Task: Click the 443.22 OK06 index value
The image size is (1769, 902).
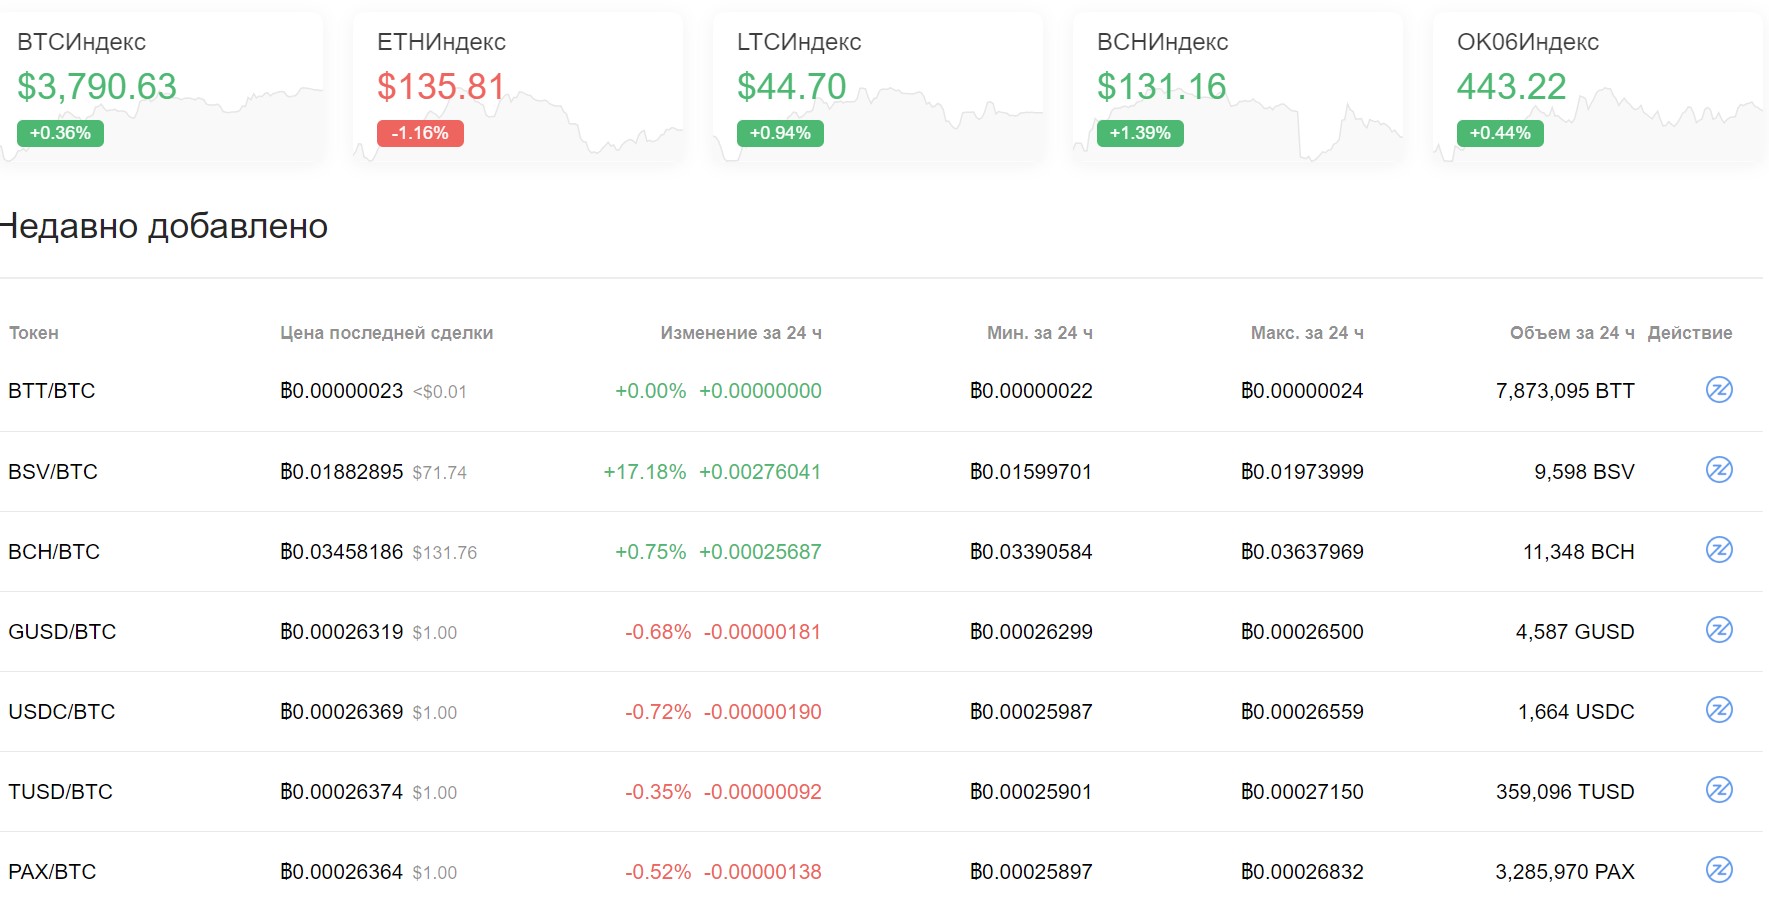Action: click(x=1512, y=87)
